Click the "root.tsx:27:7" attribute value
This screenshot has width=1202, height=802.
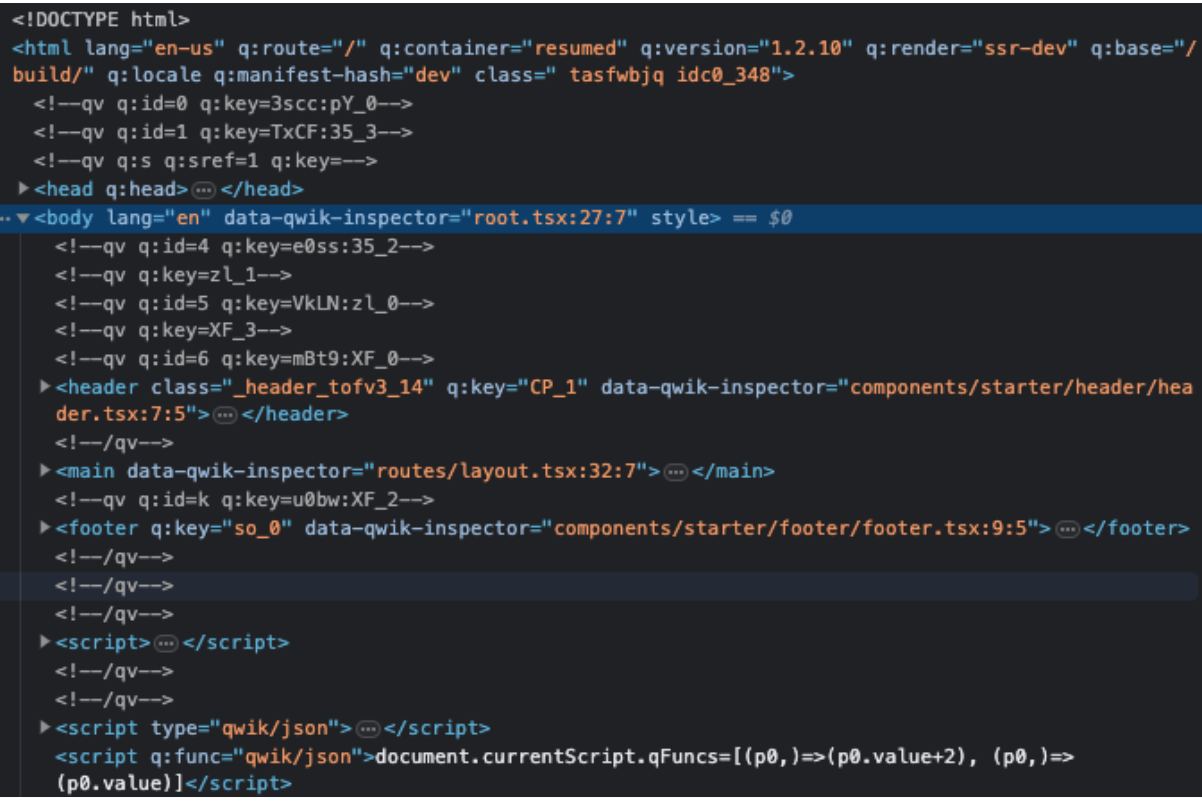pos(555,218)
